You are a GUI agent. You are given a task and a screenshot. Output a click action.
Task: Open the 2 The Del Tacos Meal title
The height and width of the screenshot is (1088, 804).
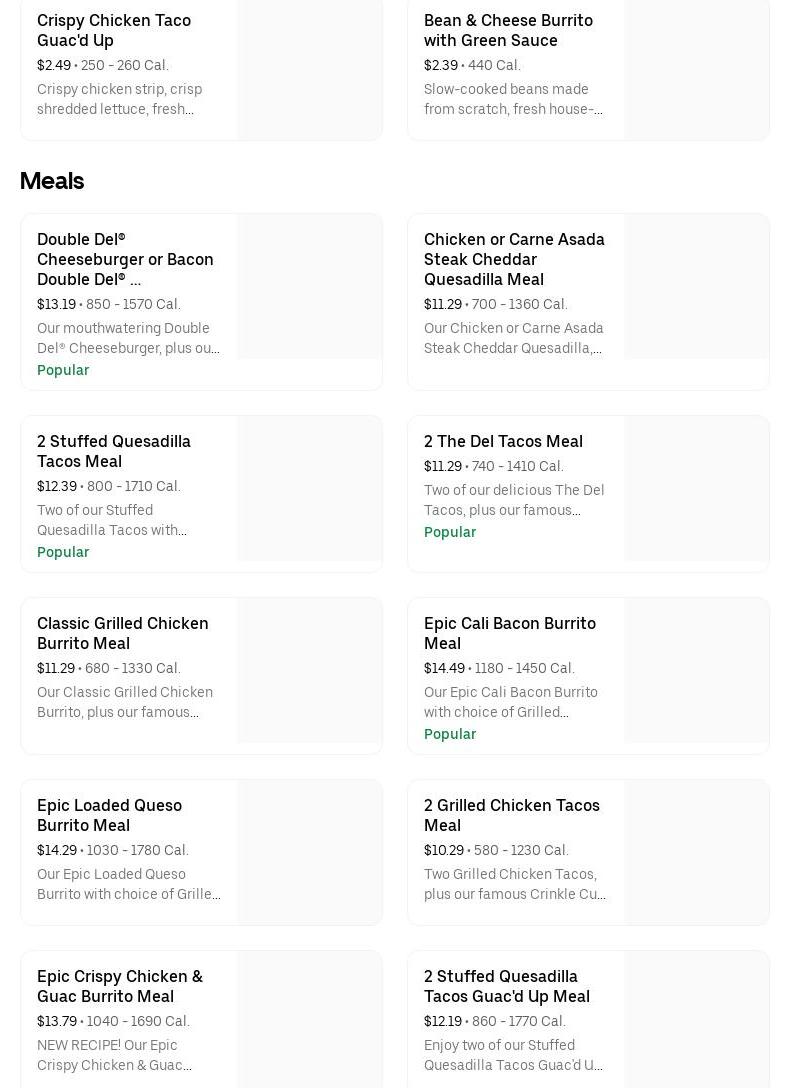click(503, 441)
